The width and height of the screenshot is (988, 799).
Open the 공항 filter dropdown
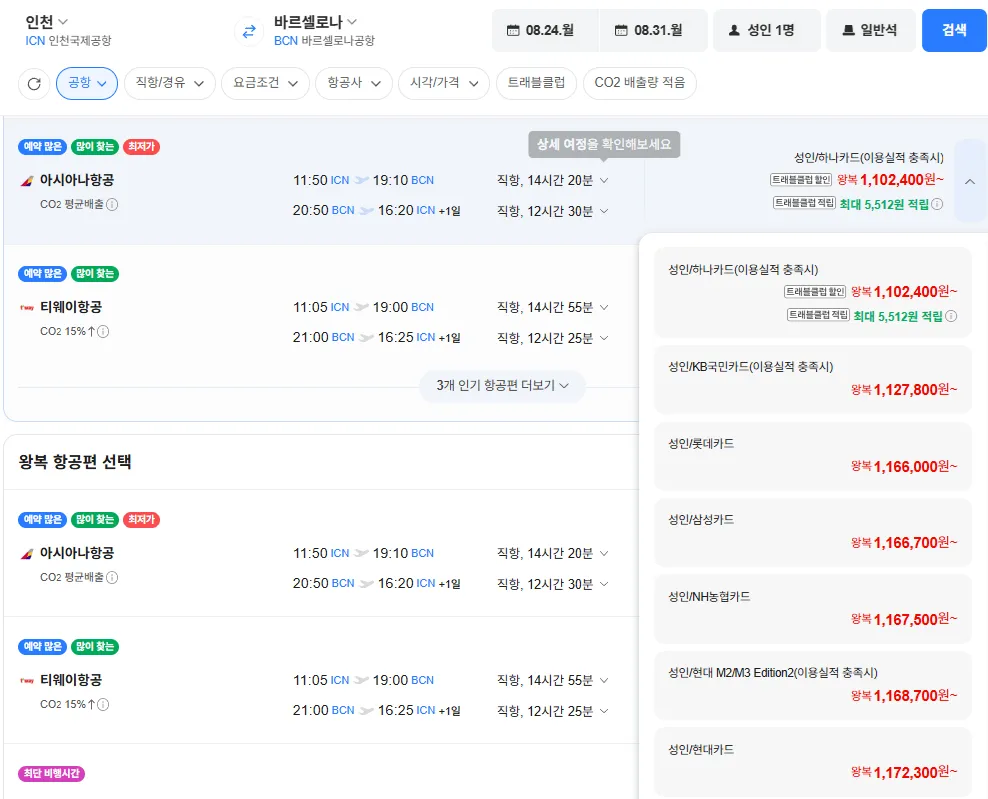click(87, 83)
